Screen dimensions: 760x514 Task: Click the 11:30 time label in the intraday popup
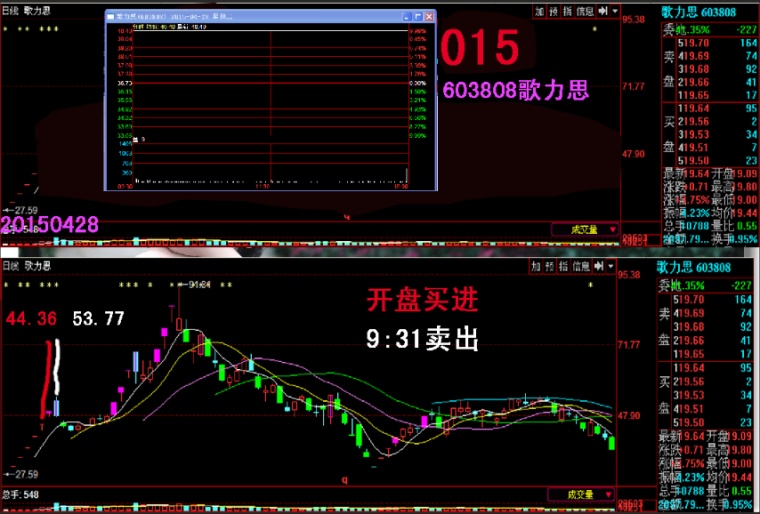(262, 186)
